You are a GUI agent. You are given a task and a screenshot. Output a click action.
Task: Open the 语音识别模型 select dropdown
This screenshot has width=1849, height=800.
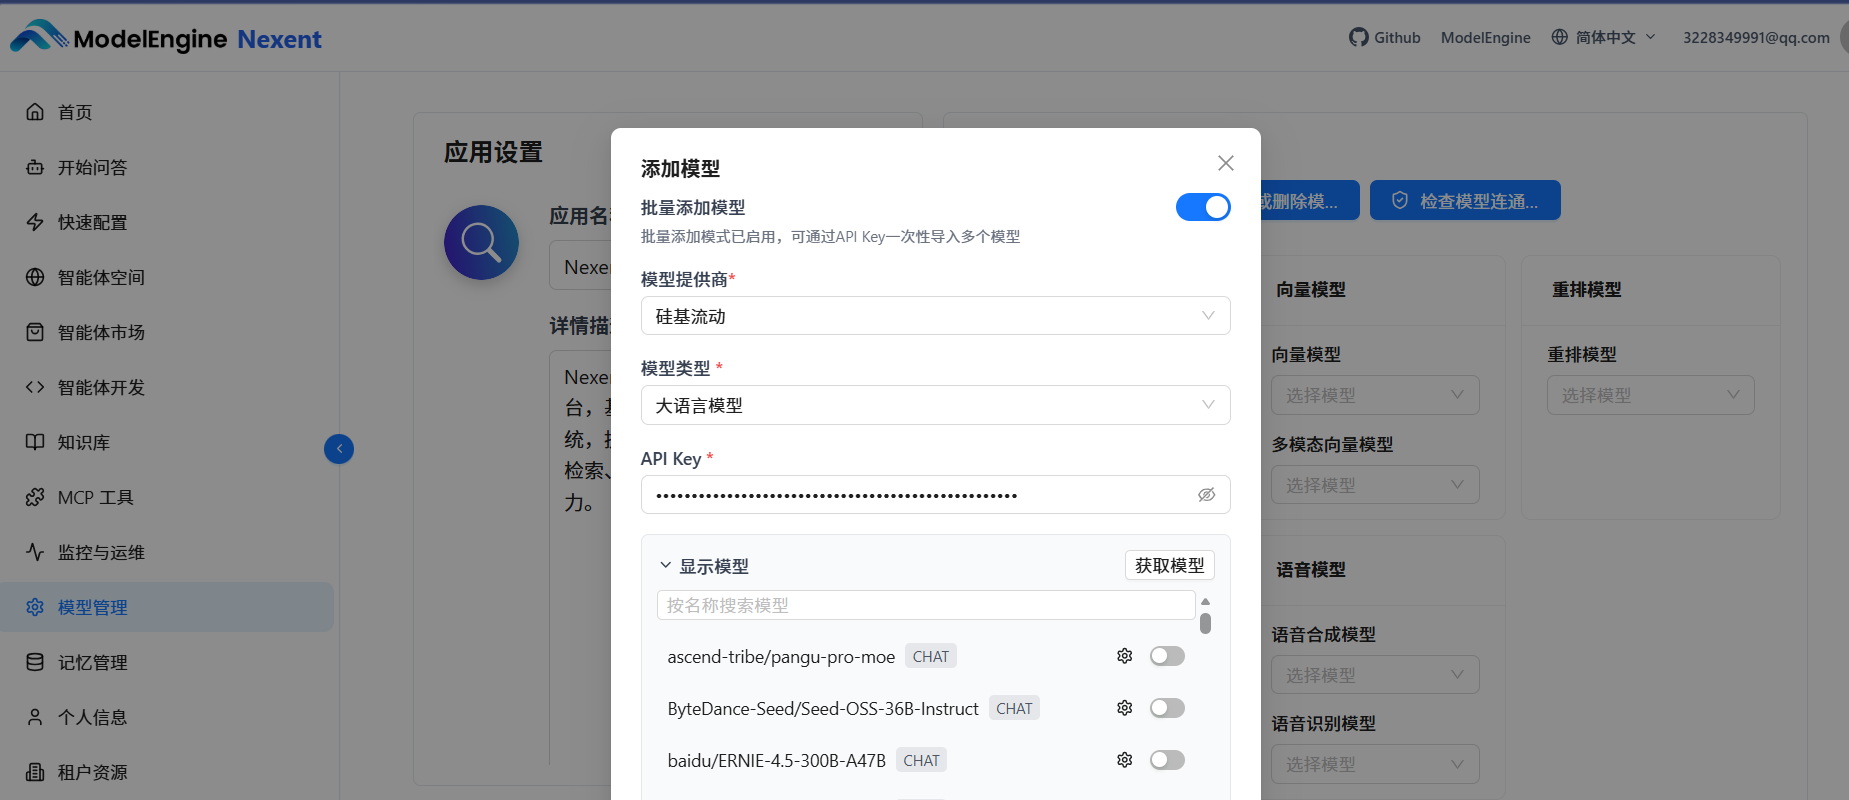click(x=1375, y=764)
